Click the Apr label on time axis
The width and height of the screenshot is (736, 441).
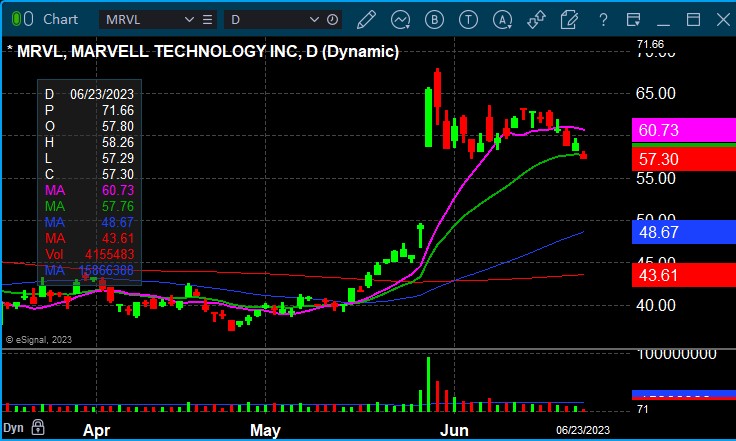tap(96, 430)
